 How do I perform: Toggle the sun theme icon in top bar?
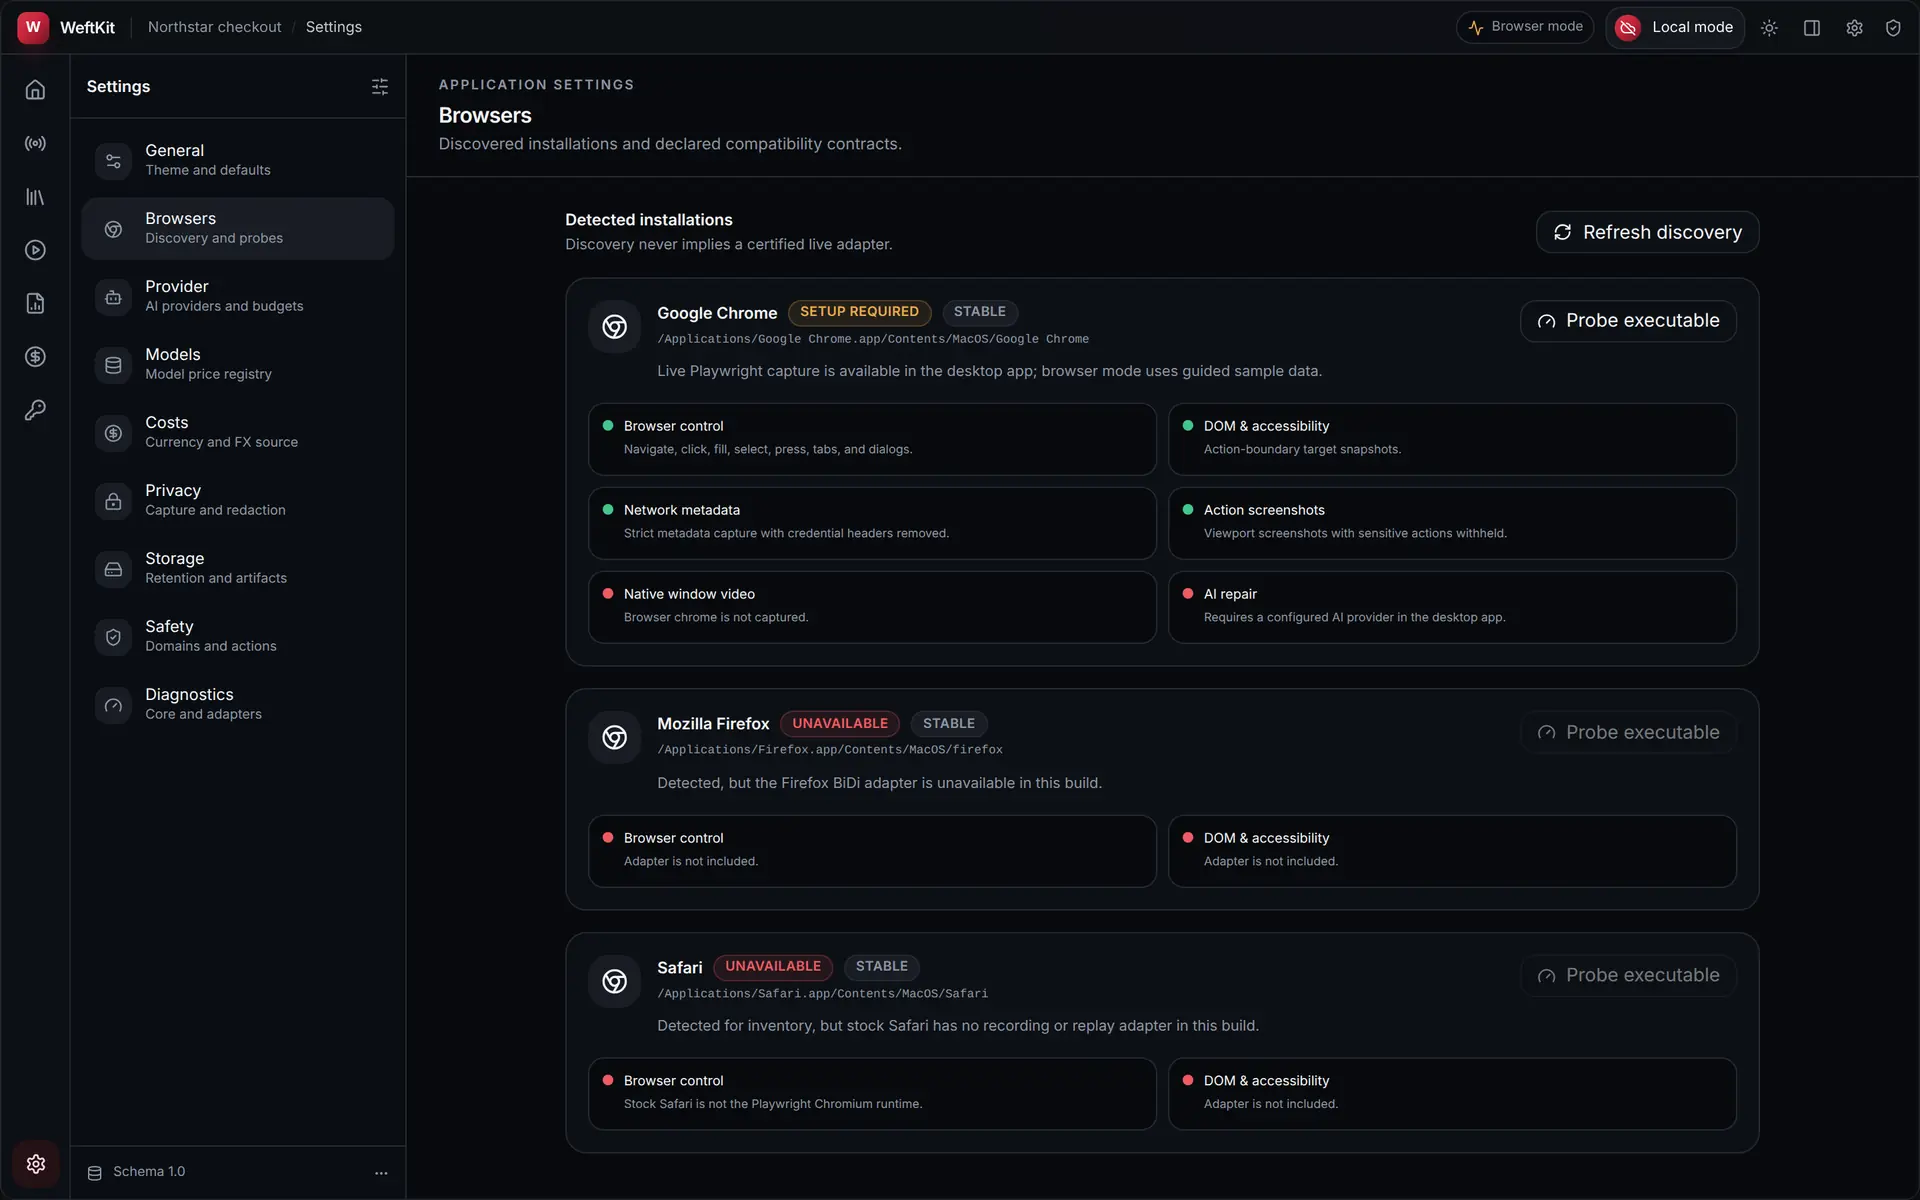pos(1769,28)
